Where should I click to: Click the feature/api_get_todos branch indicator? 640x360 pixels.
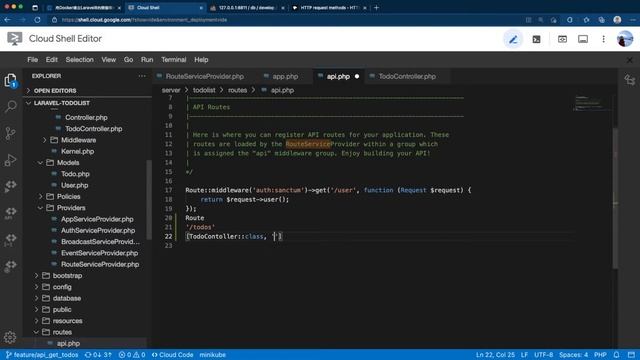pyautogui.click(x=42, y=355)
